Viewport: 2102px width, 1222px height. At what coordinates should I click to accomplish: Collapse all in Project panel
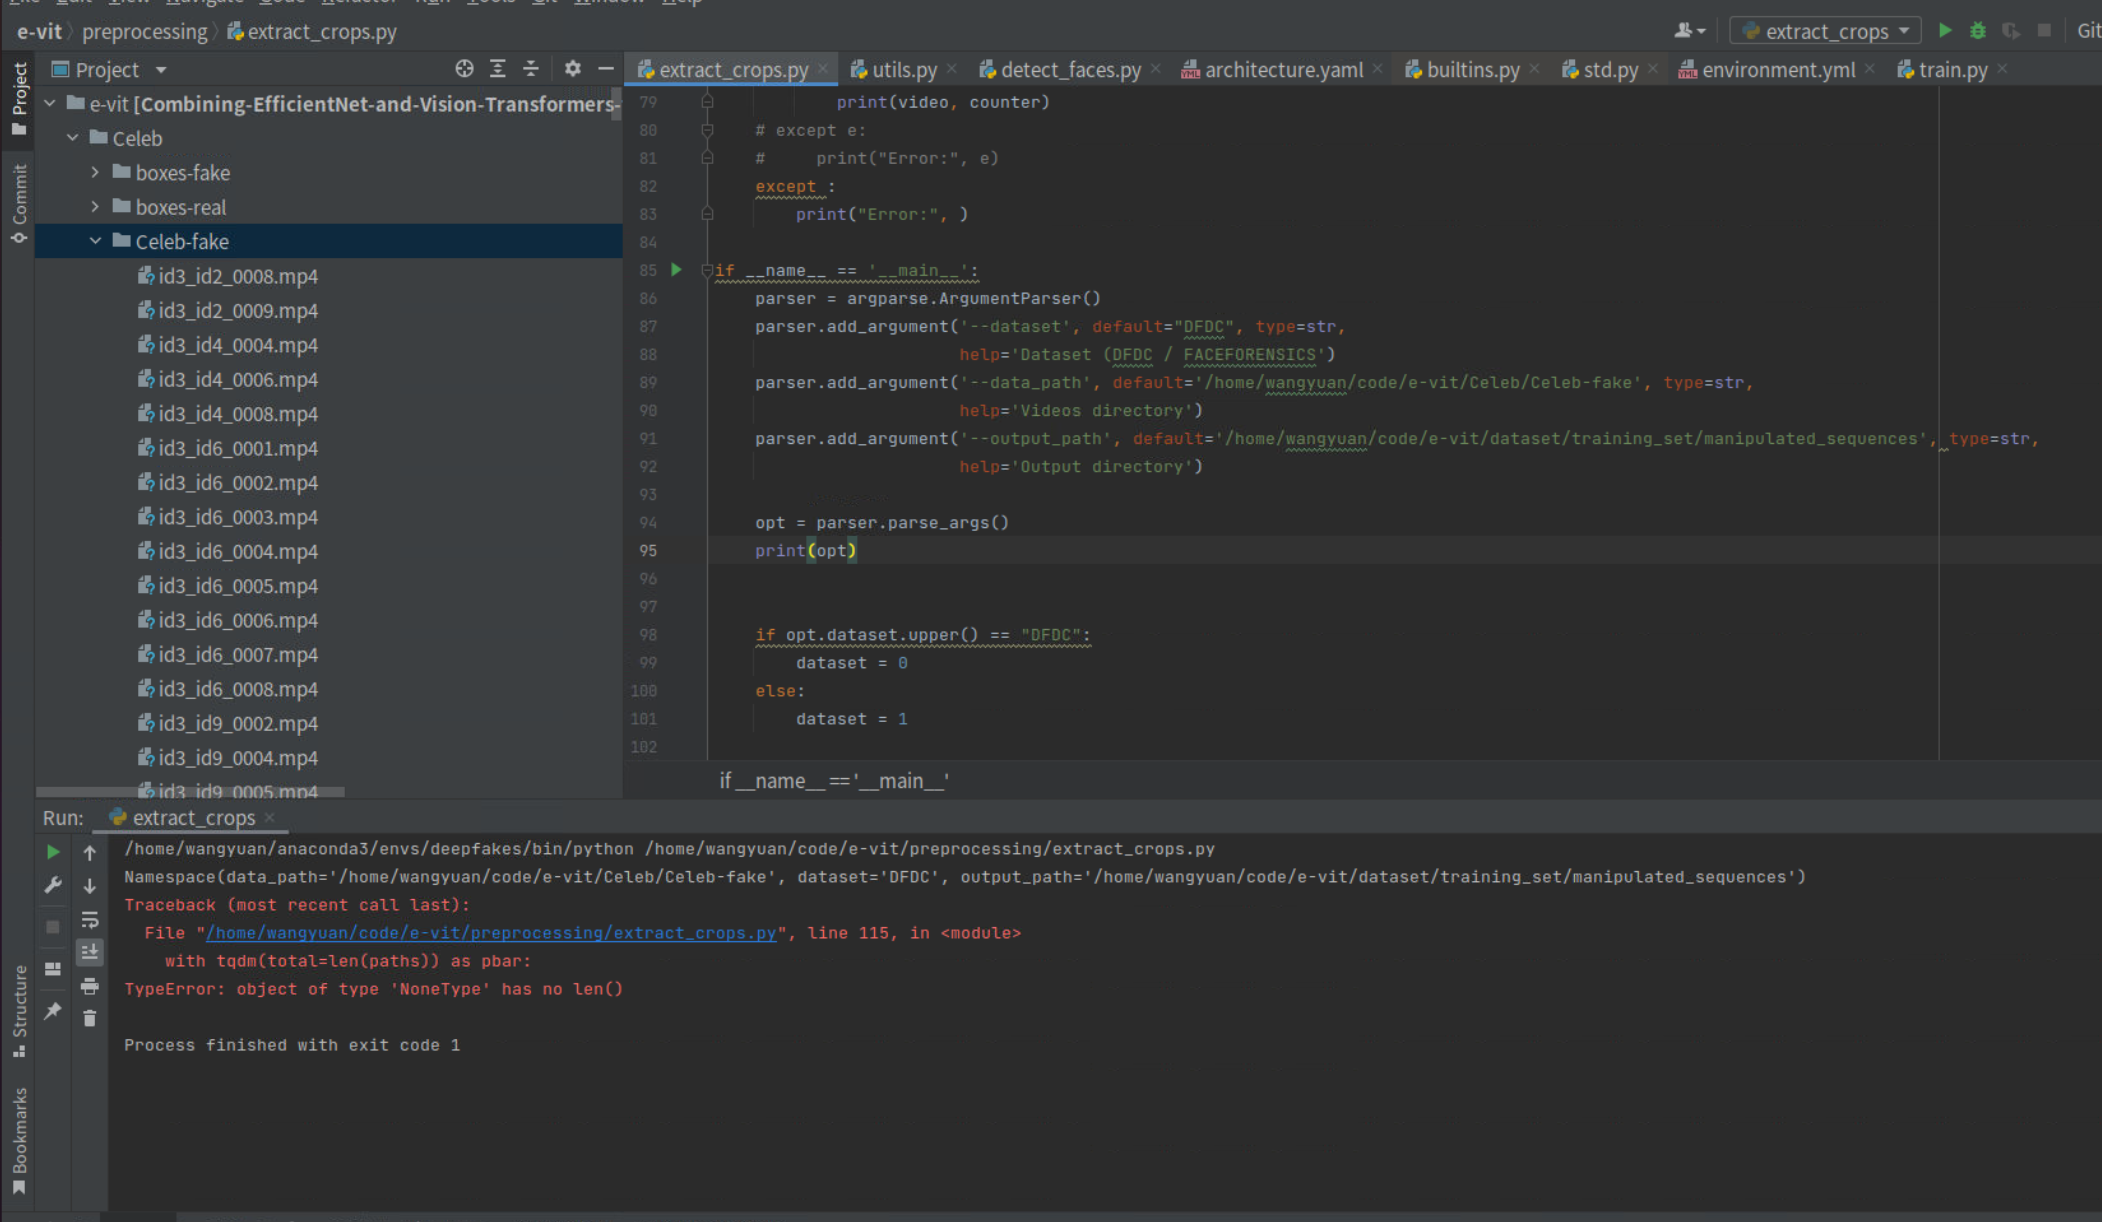click(531, 68)
